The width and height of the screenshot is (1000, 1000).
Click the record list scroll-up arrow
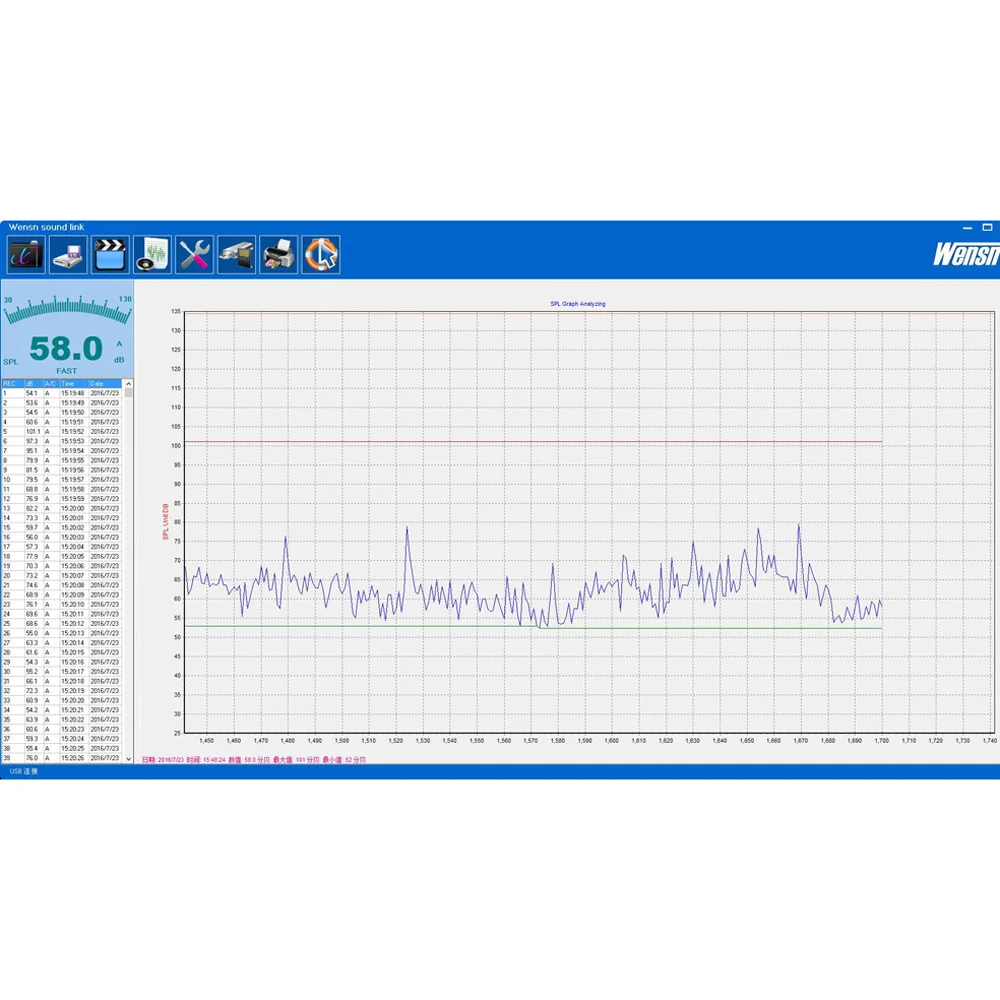tap(129, 384)
